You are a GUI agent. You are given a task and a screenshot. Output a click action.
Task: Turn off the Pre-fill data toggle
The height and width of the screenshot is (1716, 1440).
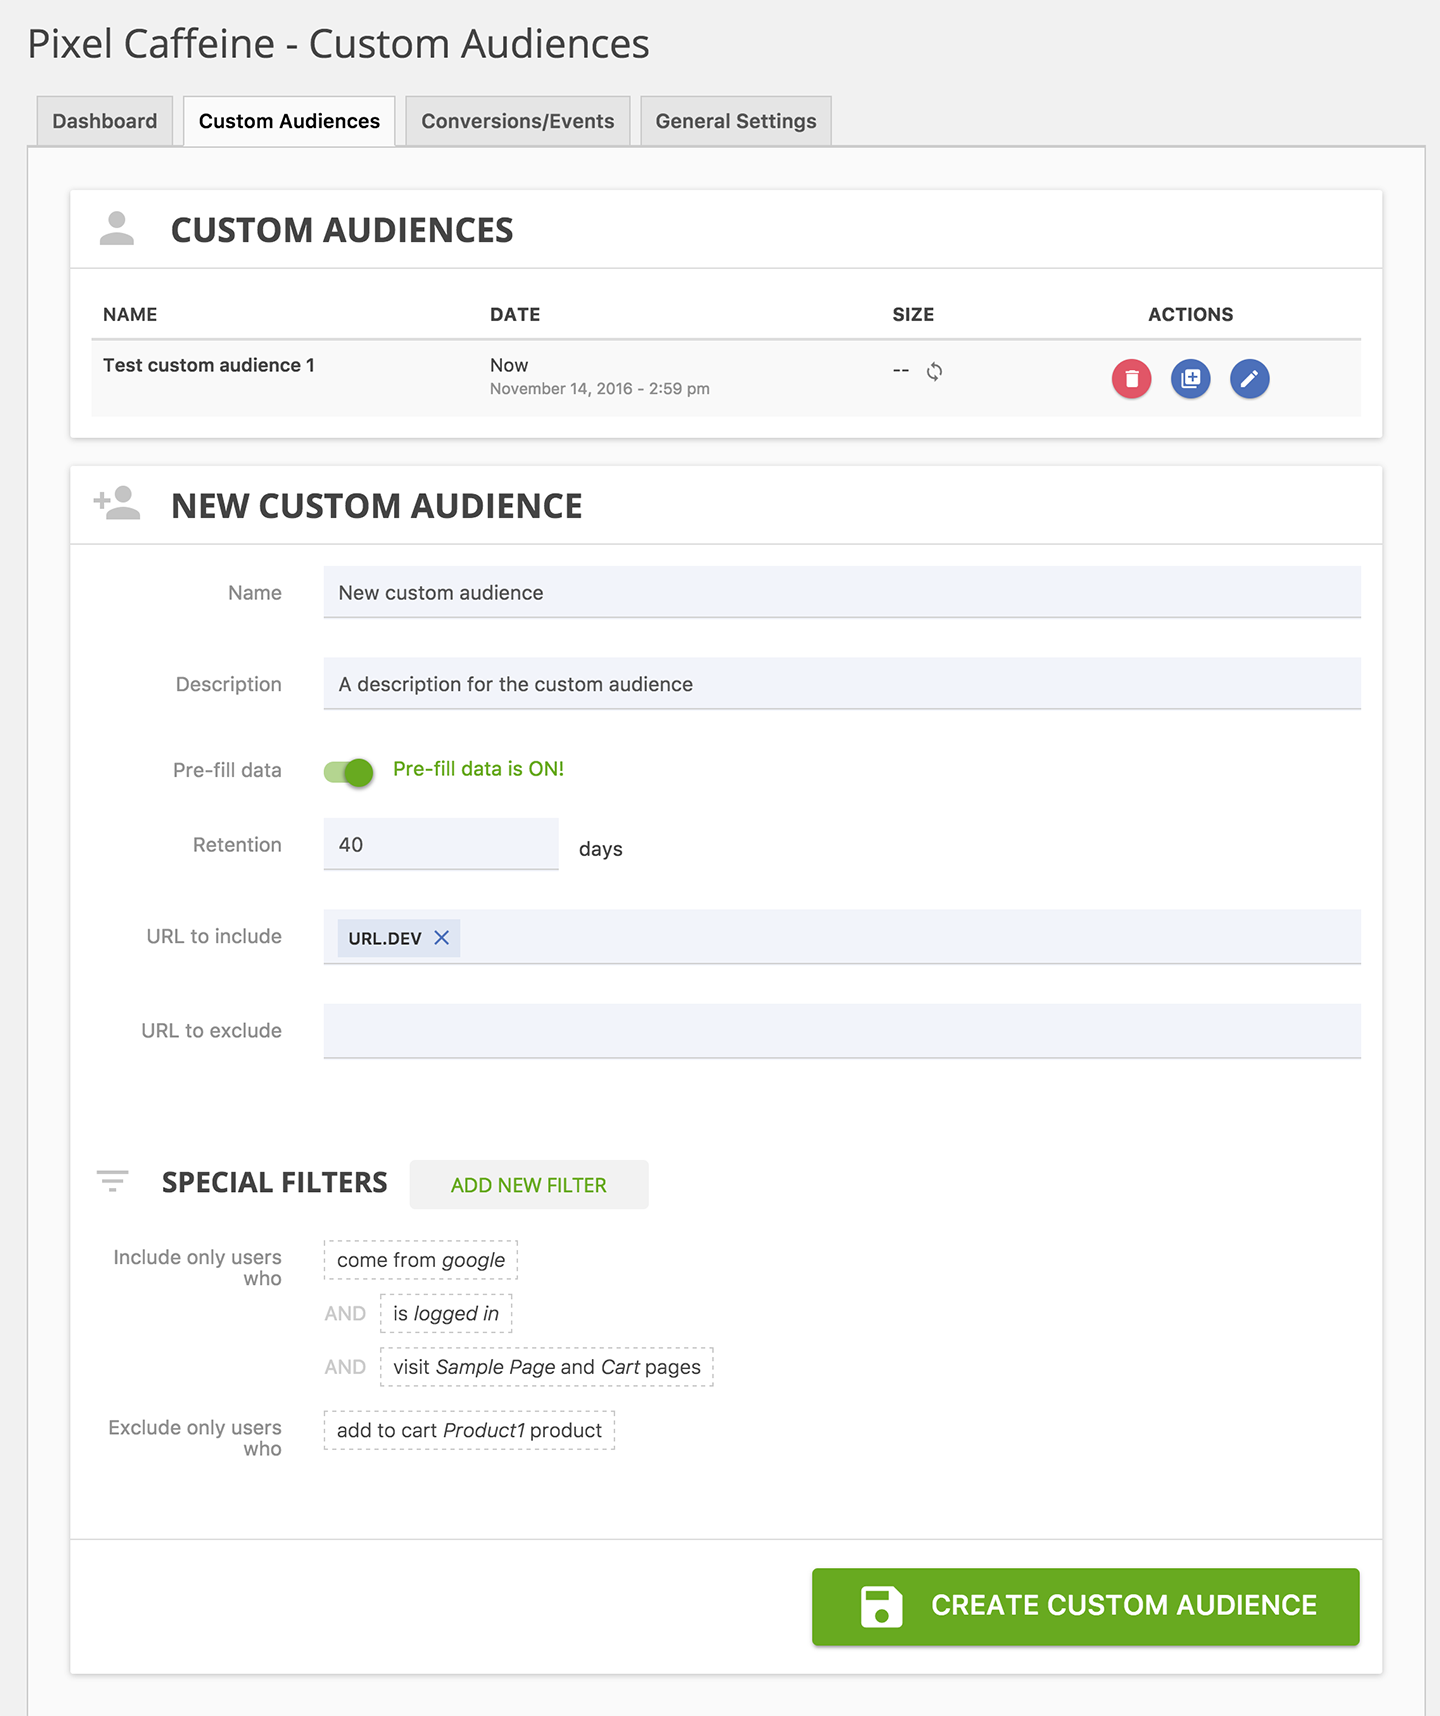[x=349, y=771]
